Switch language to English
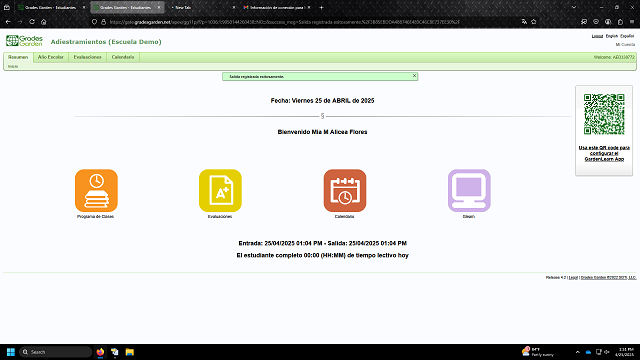Viewport: 640px width, 360px height. 611,36
